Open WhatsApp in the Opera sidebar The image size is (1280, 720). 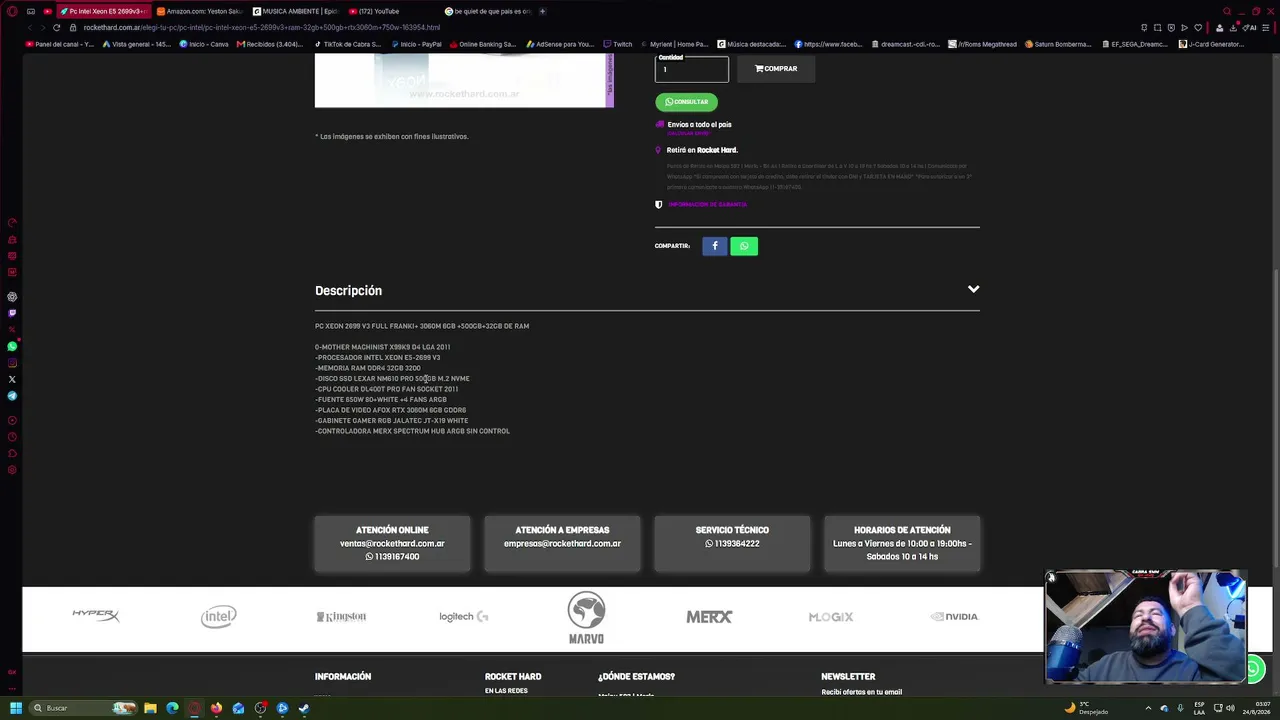12,346
